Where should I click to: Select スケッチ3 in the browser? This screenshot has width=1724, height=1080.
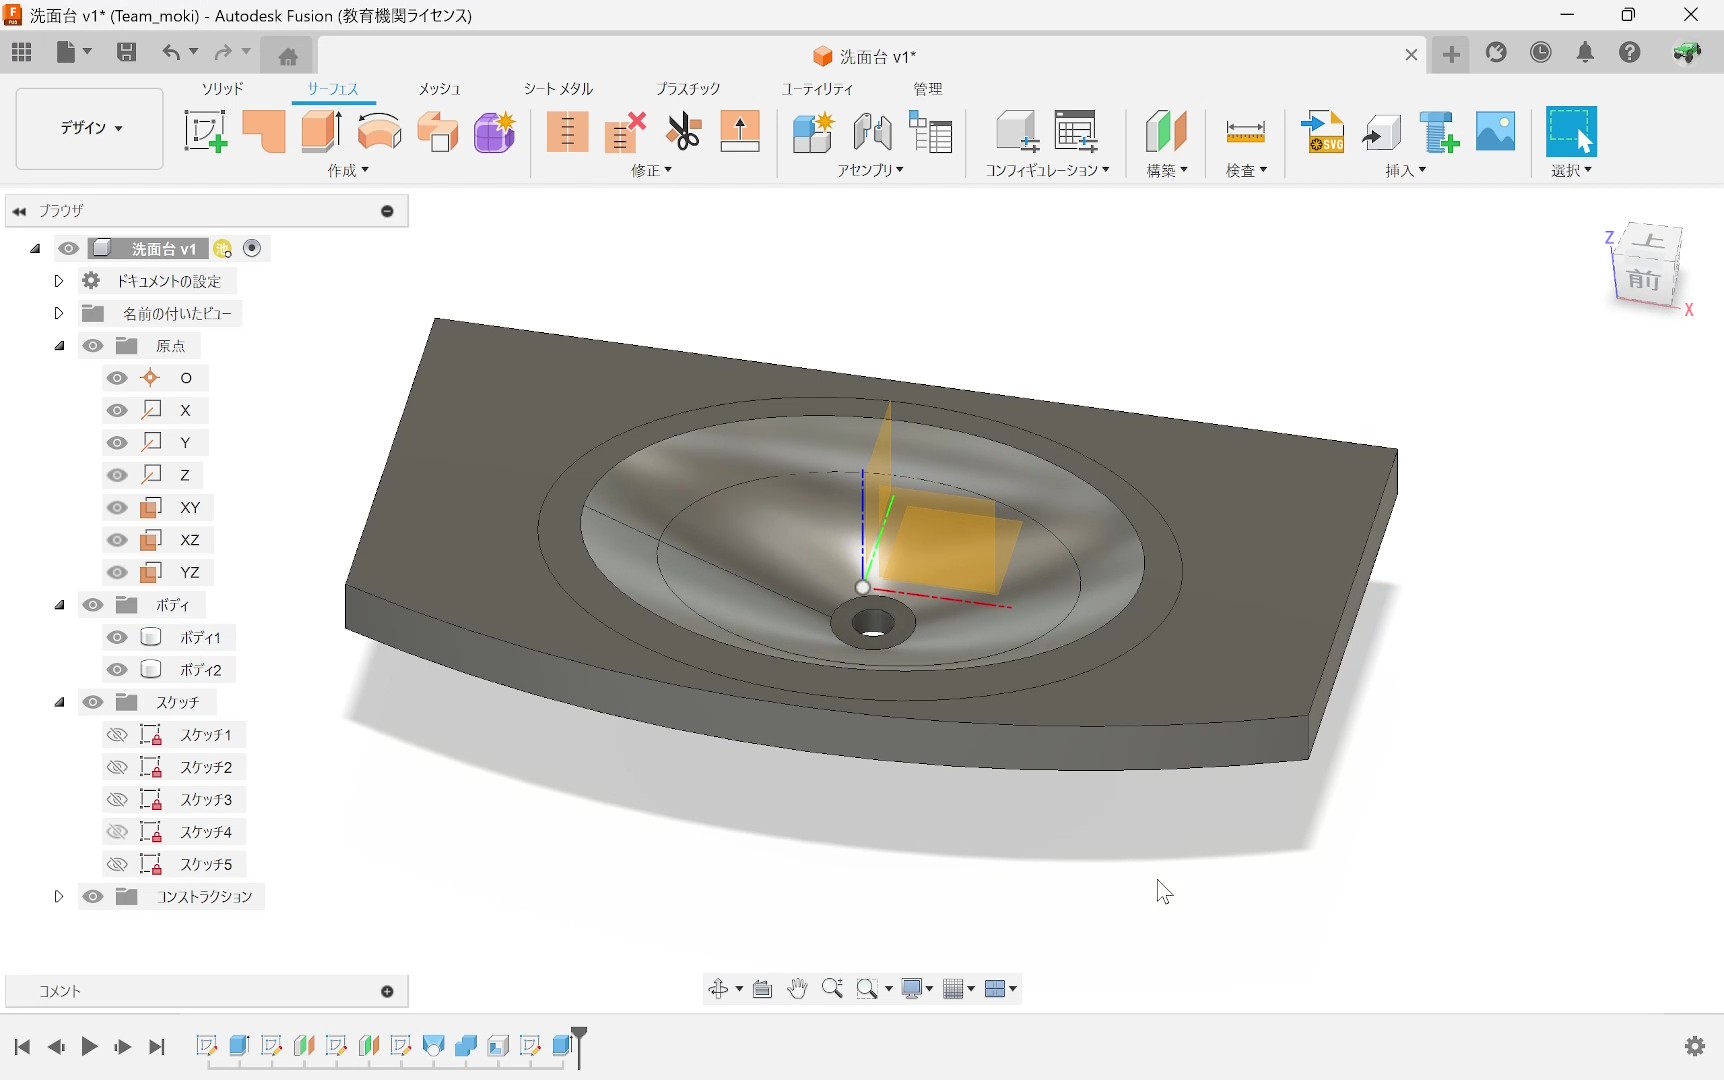(206, 800)
